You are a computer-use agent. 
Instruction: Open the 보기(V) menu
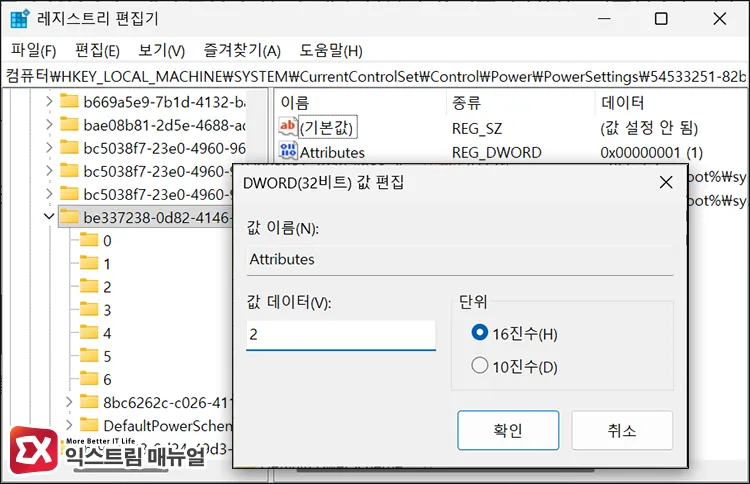(161, 50)
